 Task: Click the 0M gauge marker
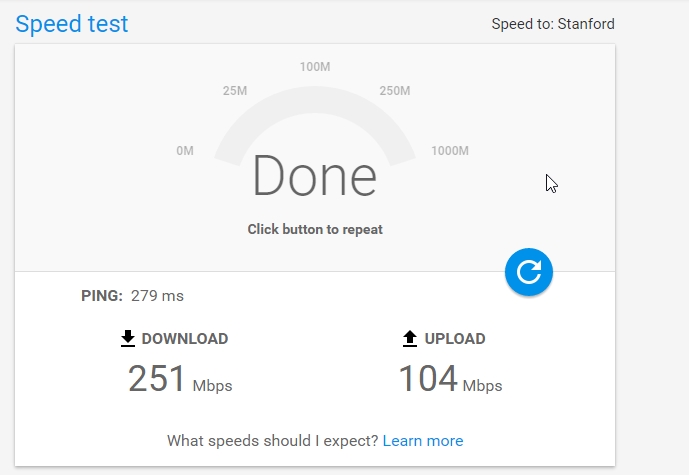185,151
